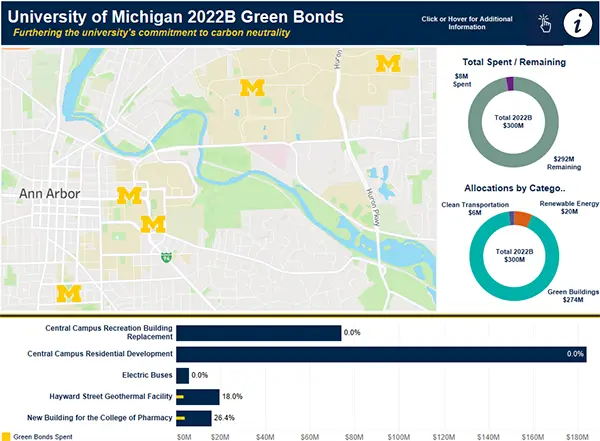This screenshot has width=600, height=441.
Task: Select the Electric Buses bar
Action: coord(182,375)
